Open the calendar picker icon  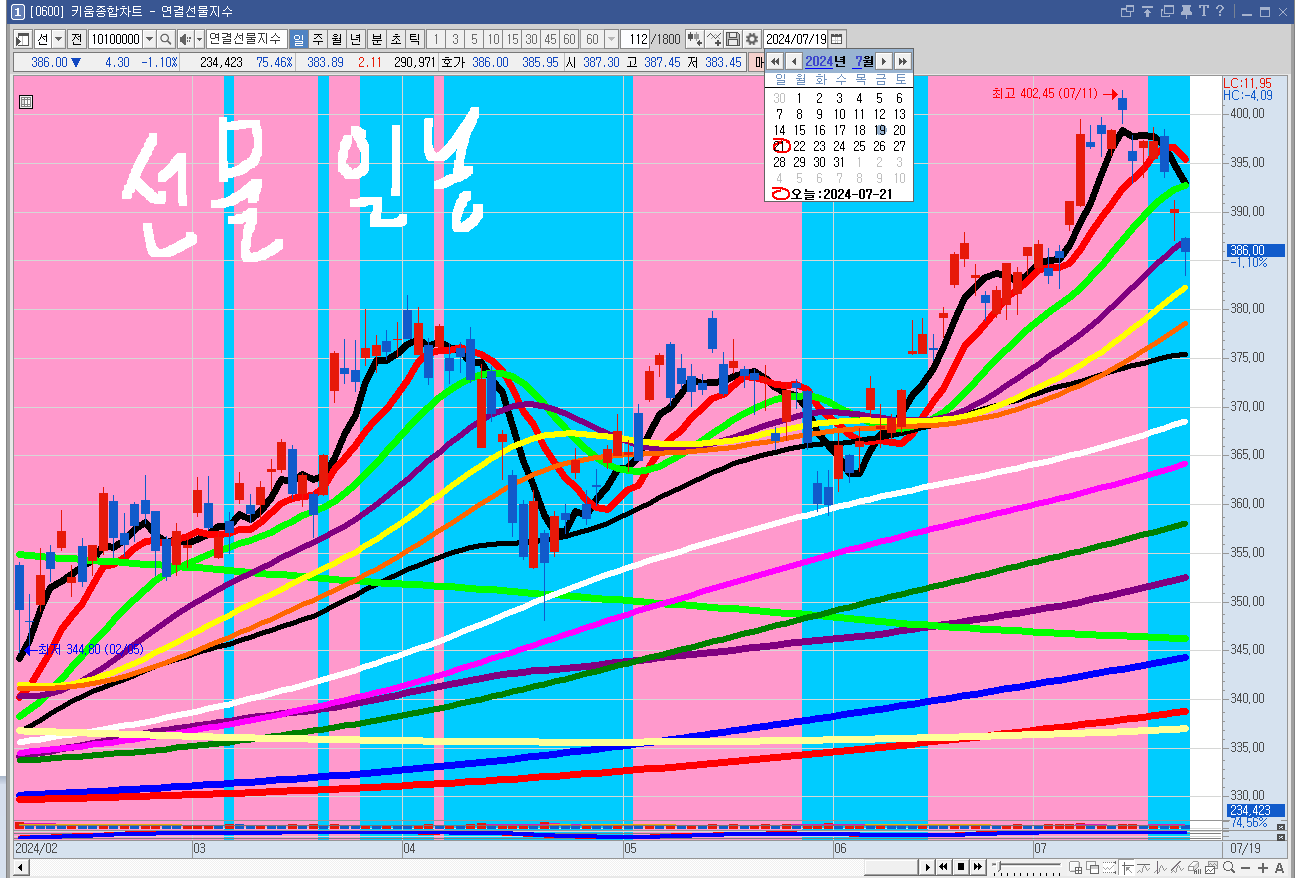[837, 39]
